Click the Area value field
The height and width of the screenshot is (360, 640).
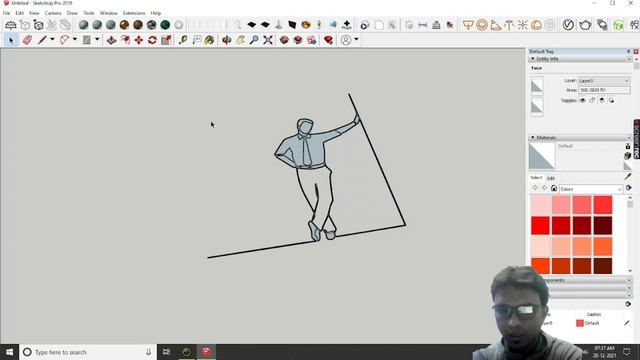point(604,90)
